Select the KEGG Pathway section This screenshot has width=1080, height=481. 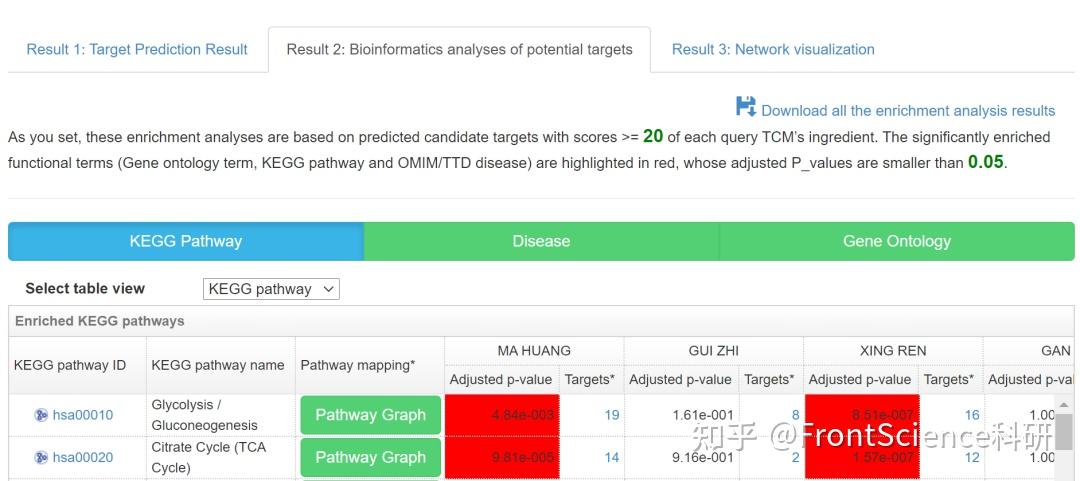(186, 241)
